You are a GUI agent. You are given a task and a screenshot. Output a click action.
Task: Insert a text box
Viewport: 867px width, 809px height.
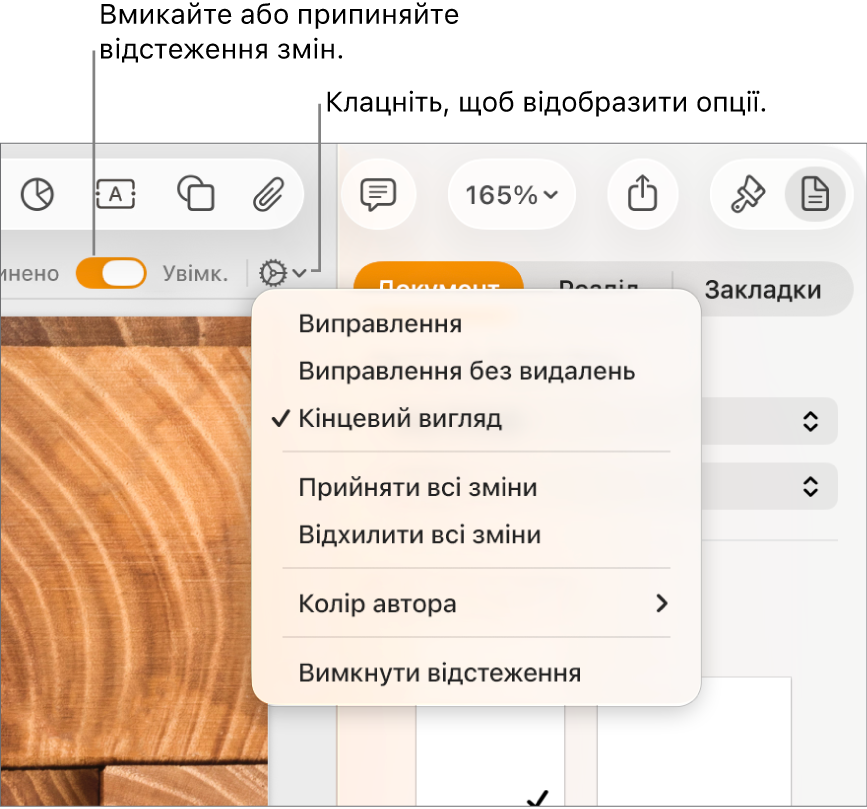116,194
